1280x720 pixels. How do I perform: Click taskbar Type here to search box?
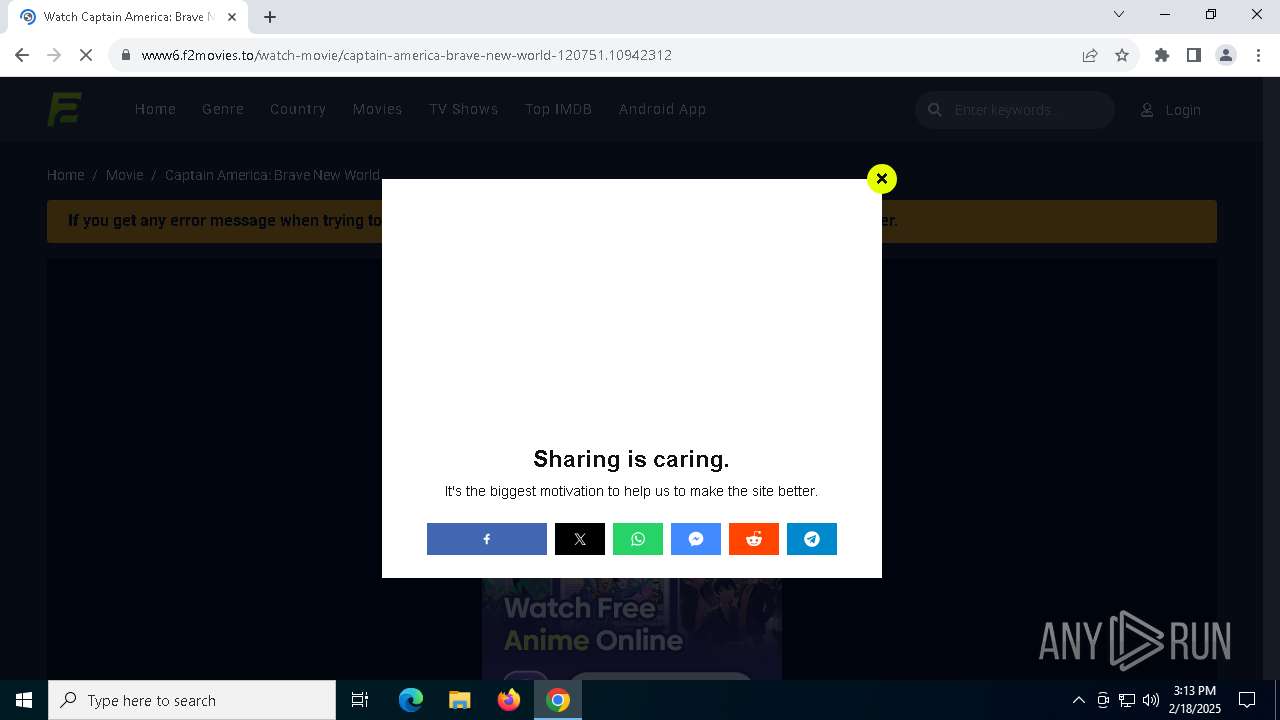(192, 700)
